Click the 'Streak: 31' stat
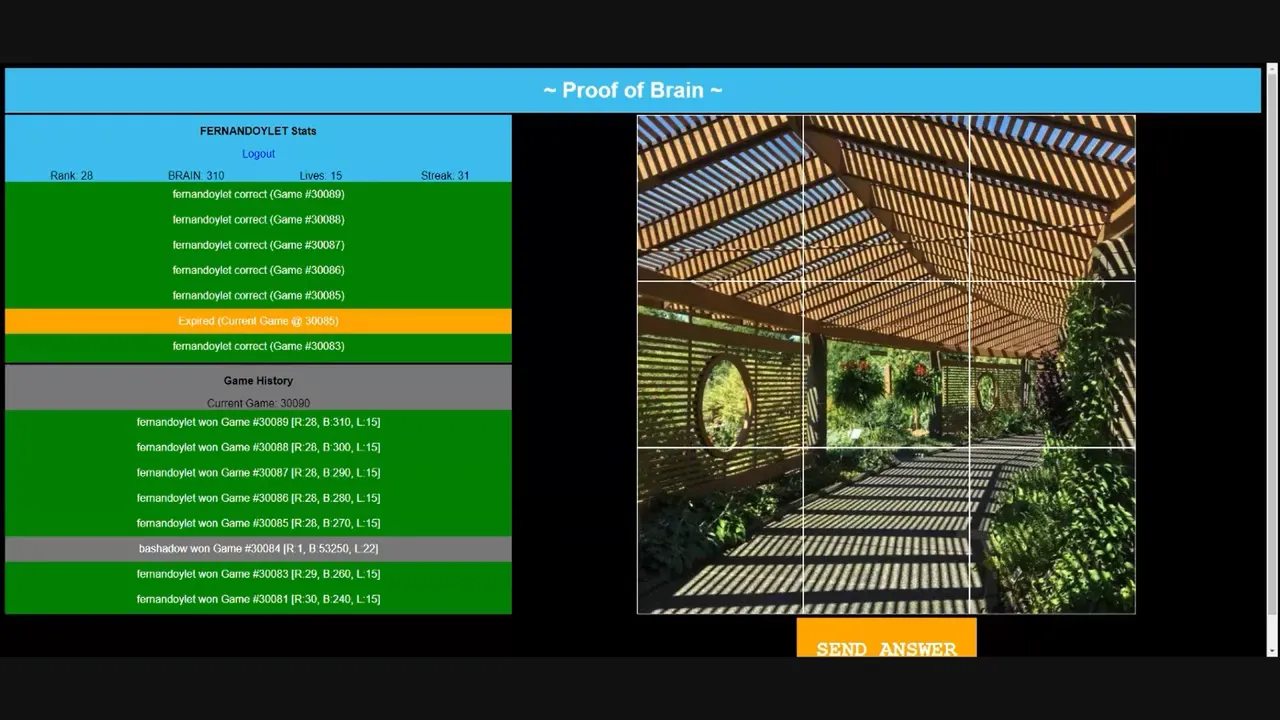The width and height of the screenshot is (1280, 720). coord(445,175)
